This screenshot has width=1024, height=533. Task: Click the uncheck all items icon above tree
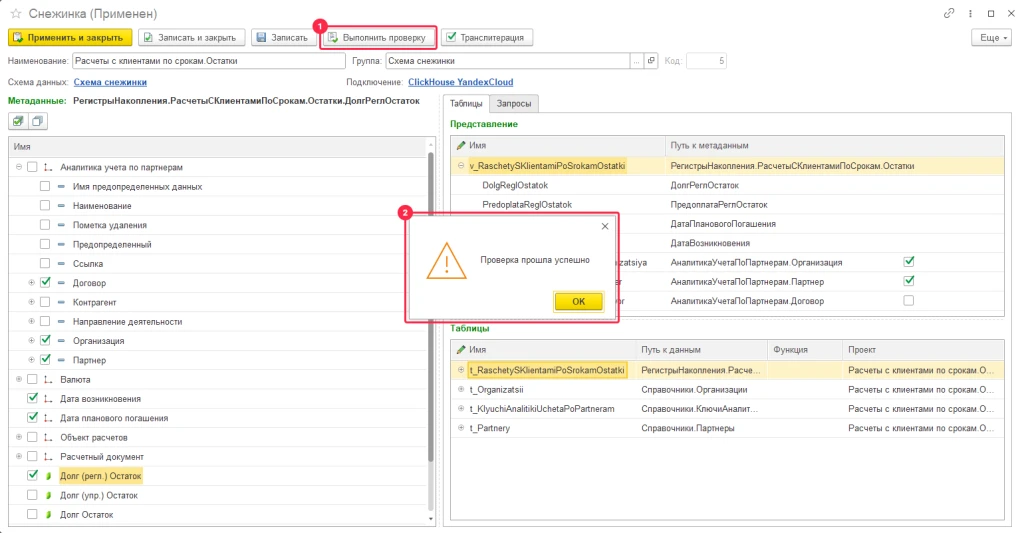click(38, 121)
